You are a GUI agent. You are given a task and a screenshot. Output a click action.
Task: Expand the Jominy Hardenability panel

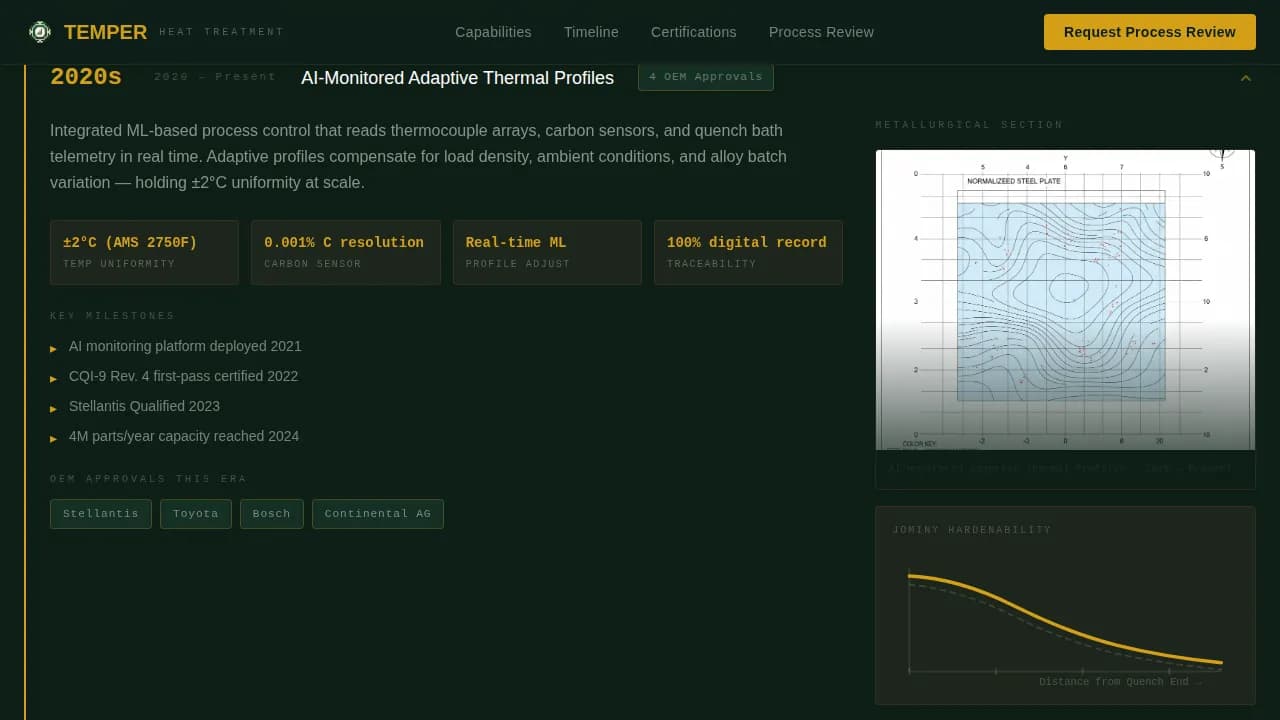tap(972, 530)
